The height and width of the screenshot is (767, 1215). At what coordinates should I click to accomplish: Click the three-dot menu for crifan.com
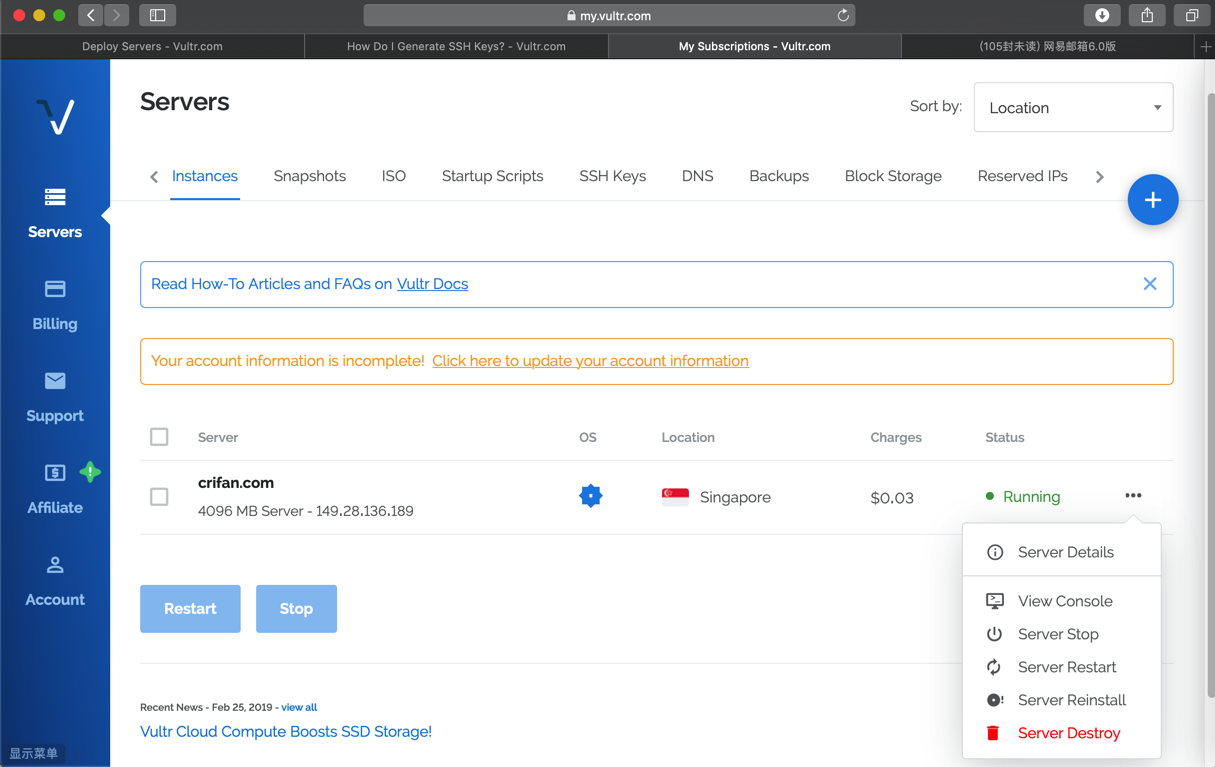coord(1133,496)
